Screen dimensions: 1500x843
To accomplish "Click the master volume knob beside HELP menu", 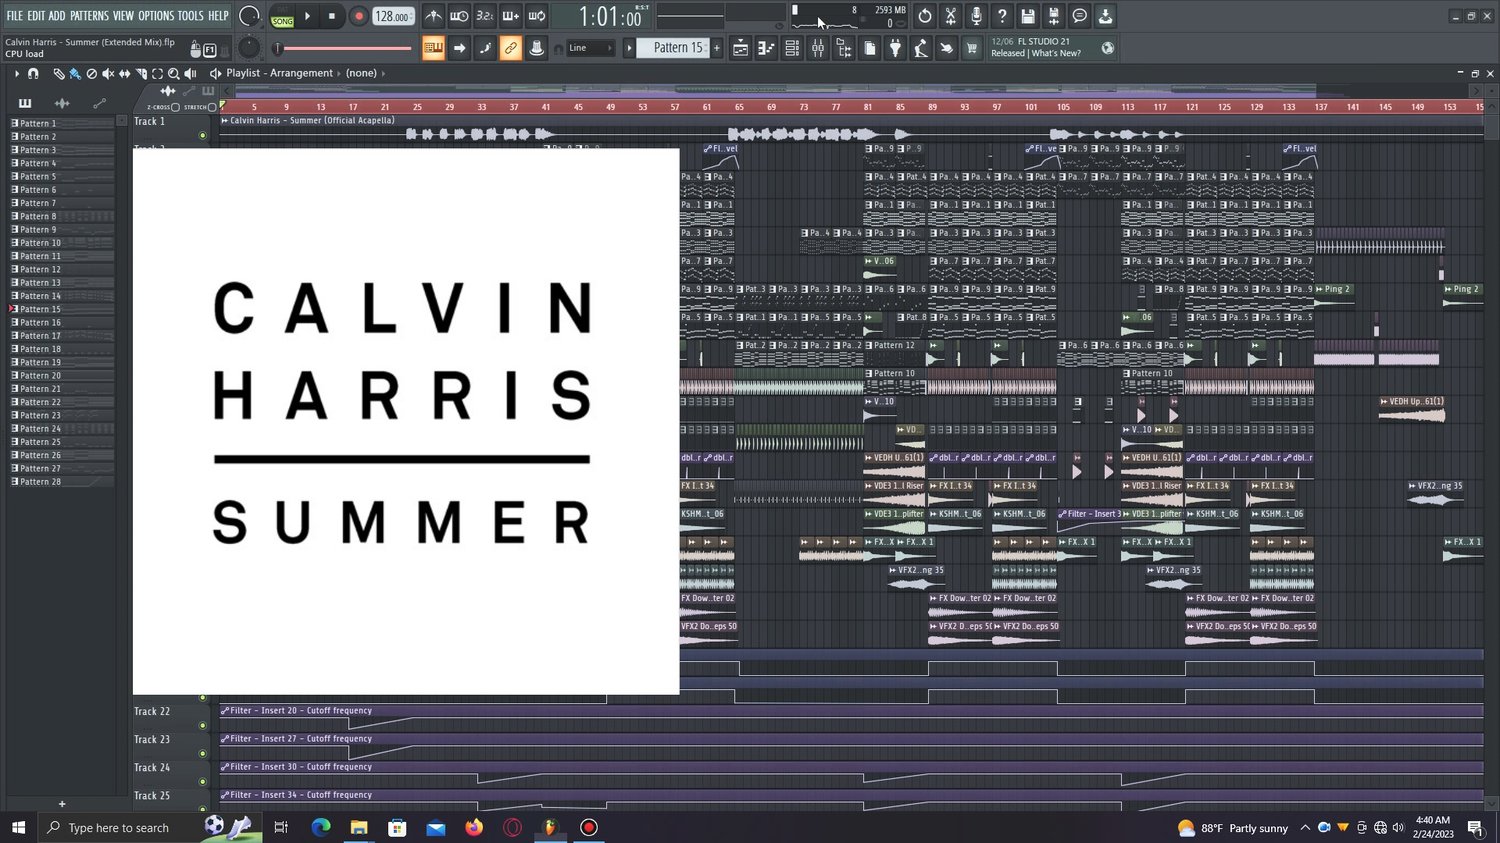I will tap(250, 16).
